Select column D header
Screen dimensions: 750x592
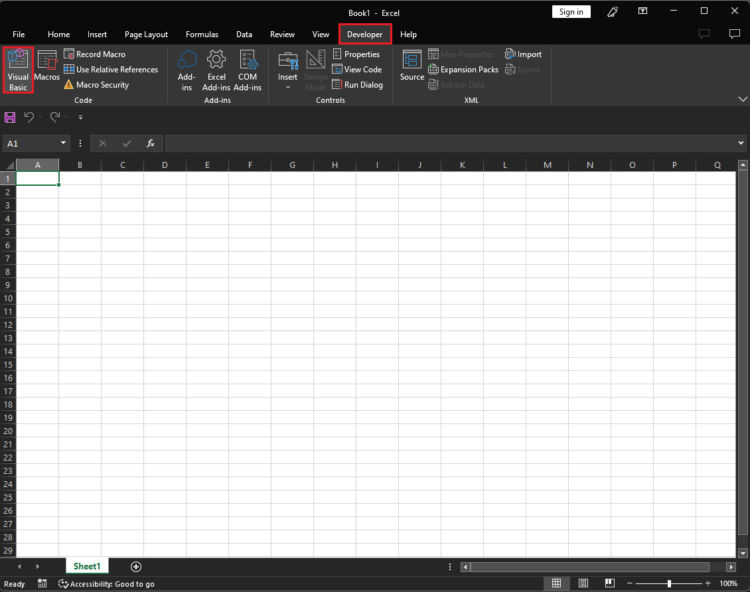(165, 165)
